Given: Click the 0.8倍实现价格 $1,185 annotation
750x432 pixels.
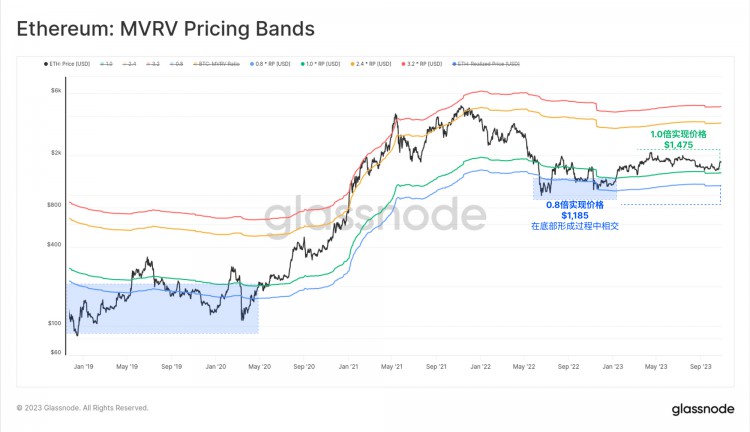Looking at the screenshot, I should 575,210.
